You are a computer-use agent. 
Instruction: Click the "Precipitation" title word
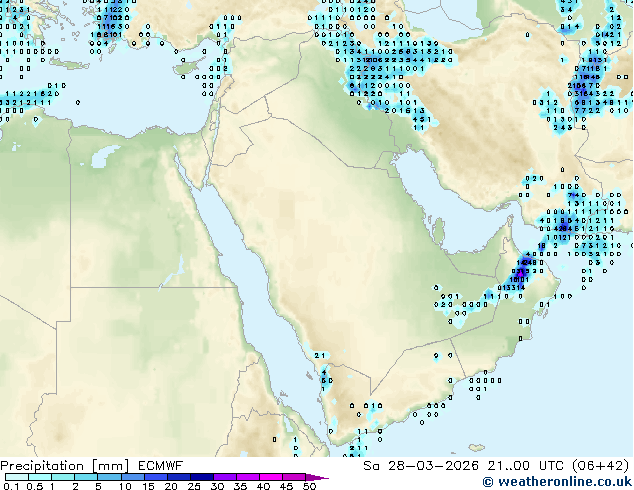coord(42,466)
